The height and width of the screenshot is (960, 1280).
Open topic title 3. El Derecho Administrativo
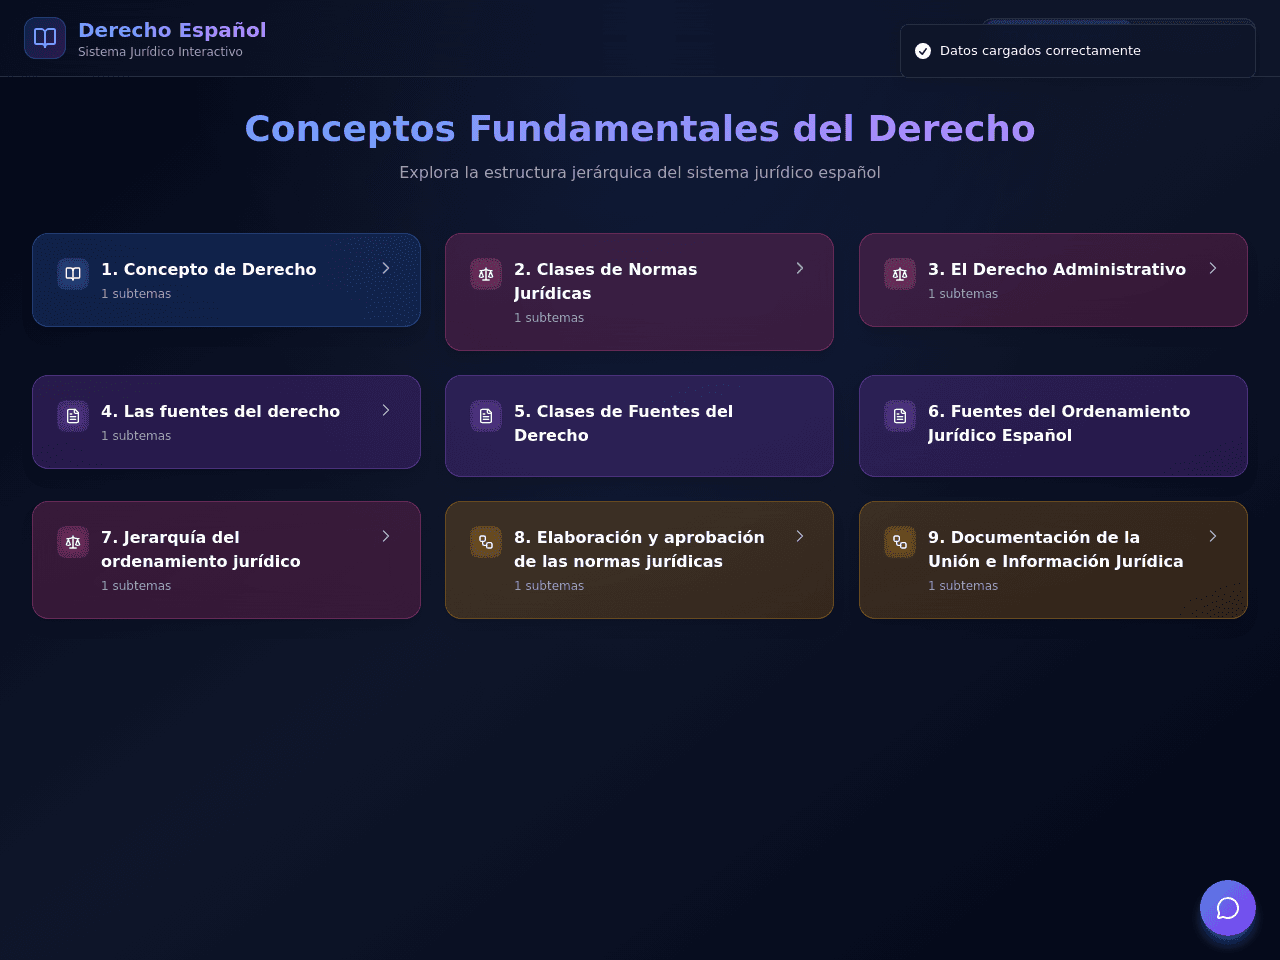pyautogui.click(x=1057, y=269)
